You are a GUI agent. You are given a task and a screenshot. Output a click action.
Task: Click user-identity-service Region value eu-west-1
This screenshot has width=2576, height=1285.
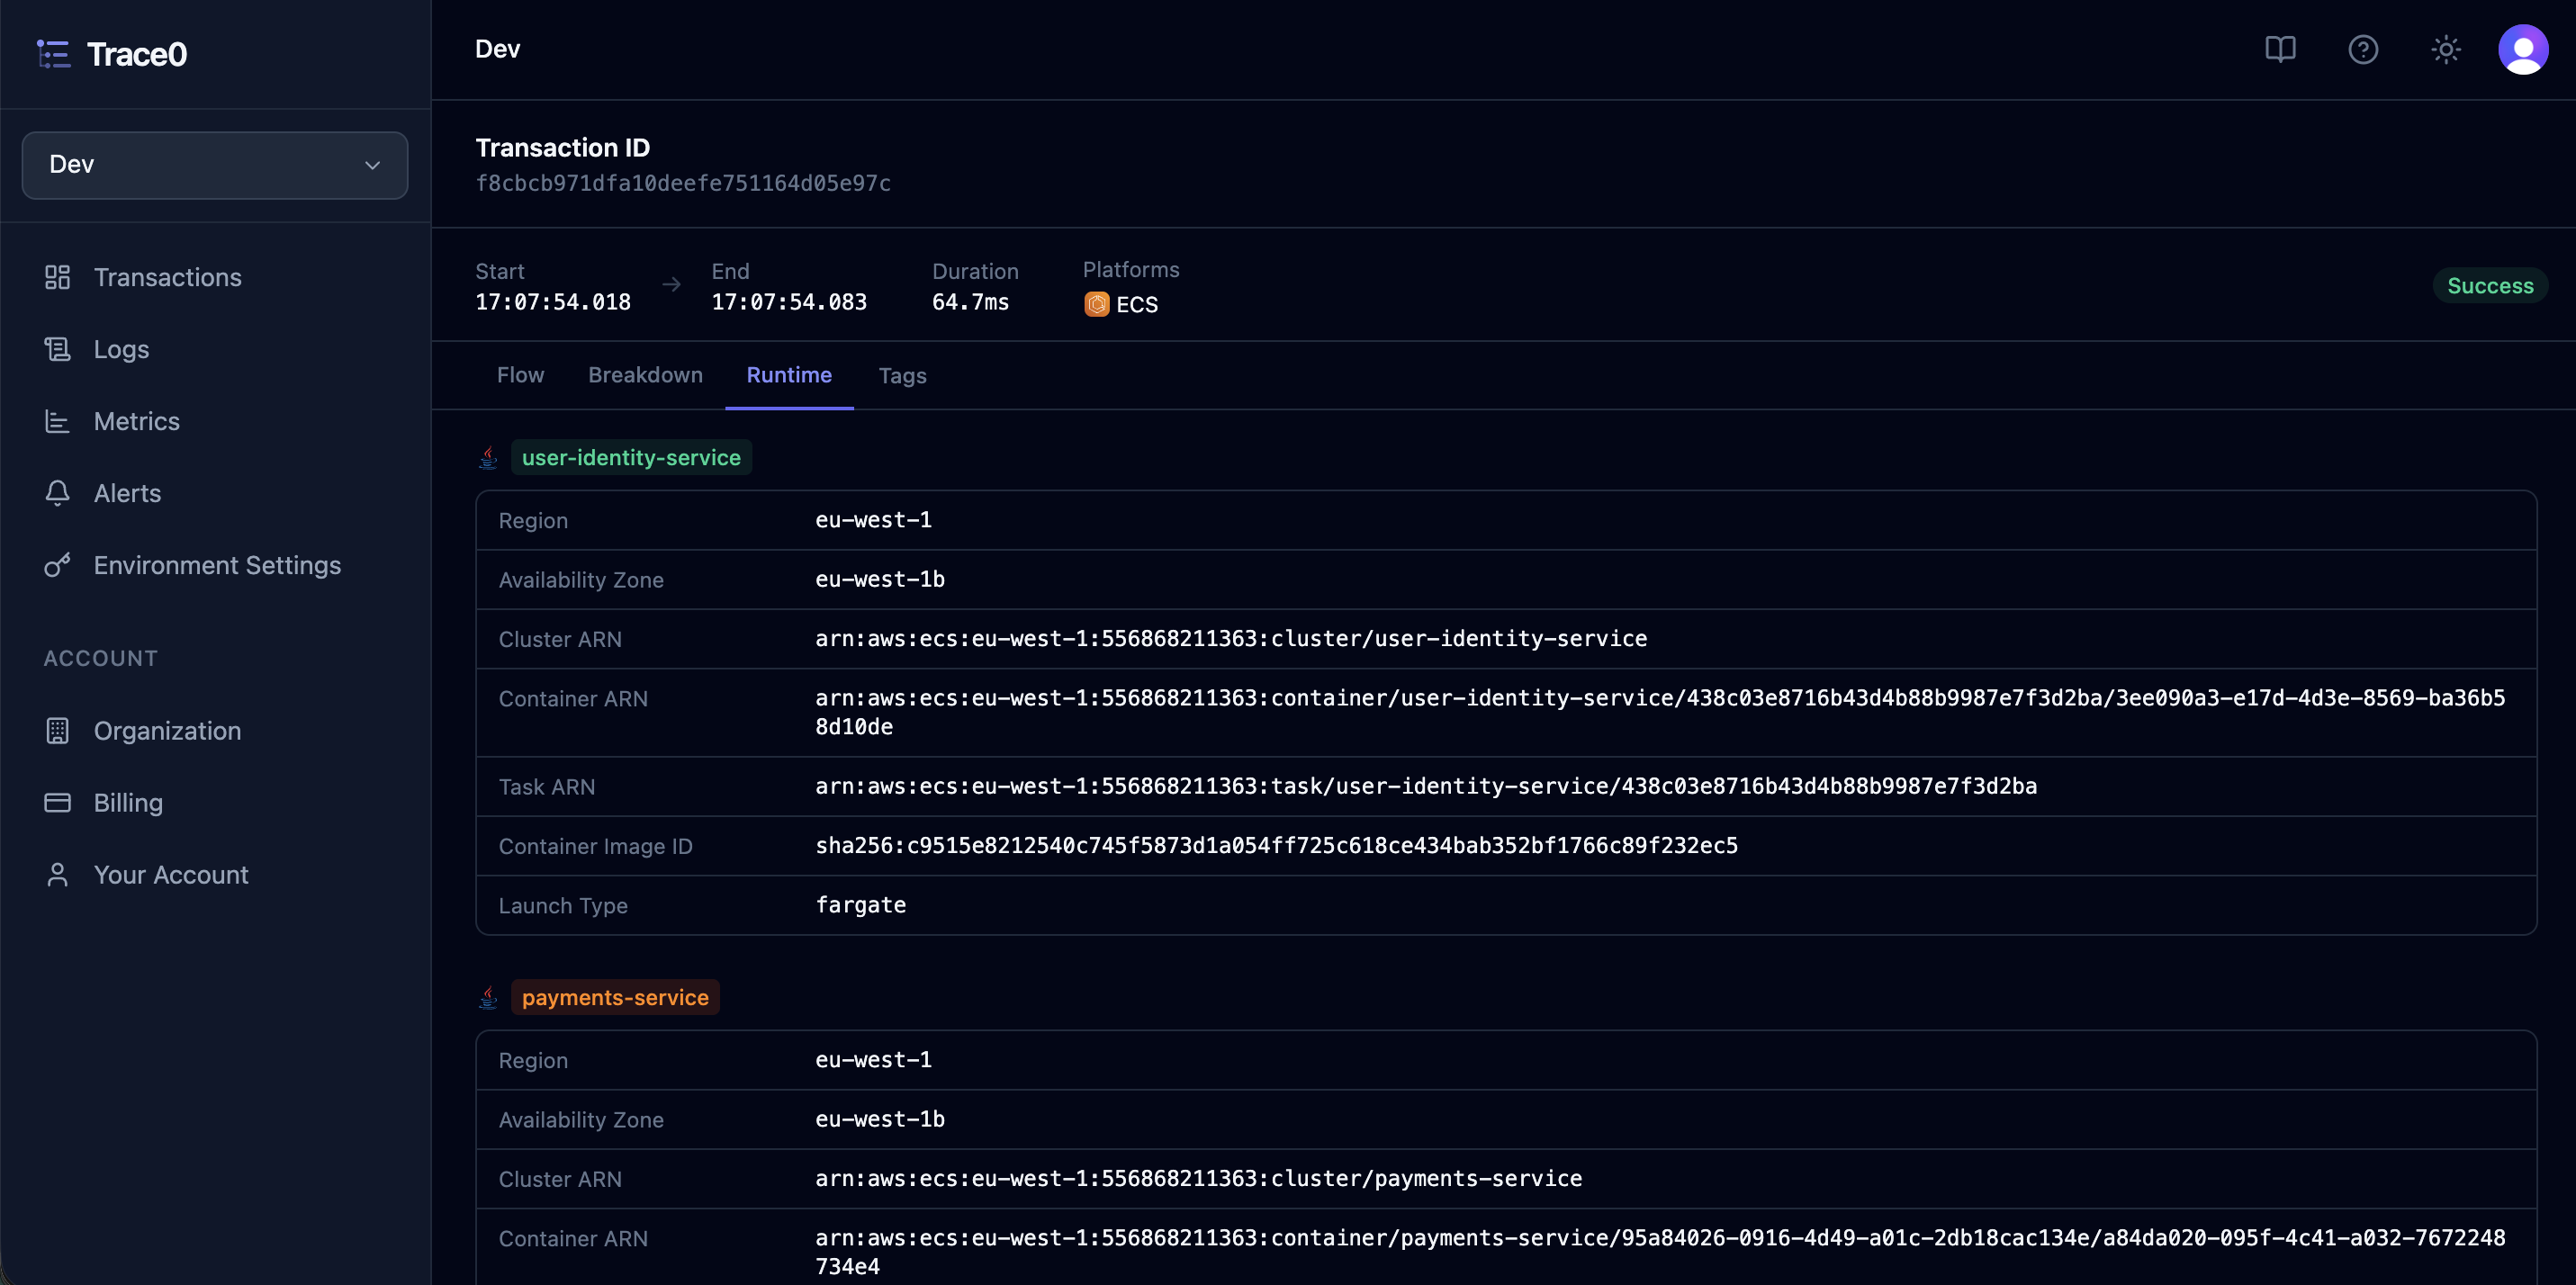pos(873,520)
